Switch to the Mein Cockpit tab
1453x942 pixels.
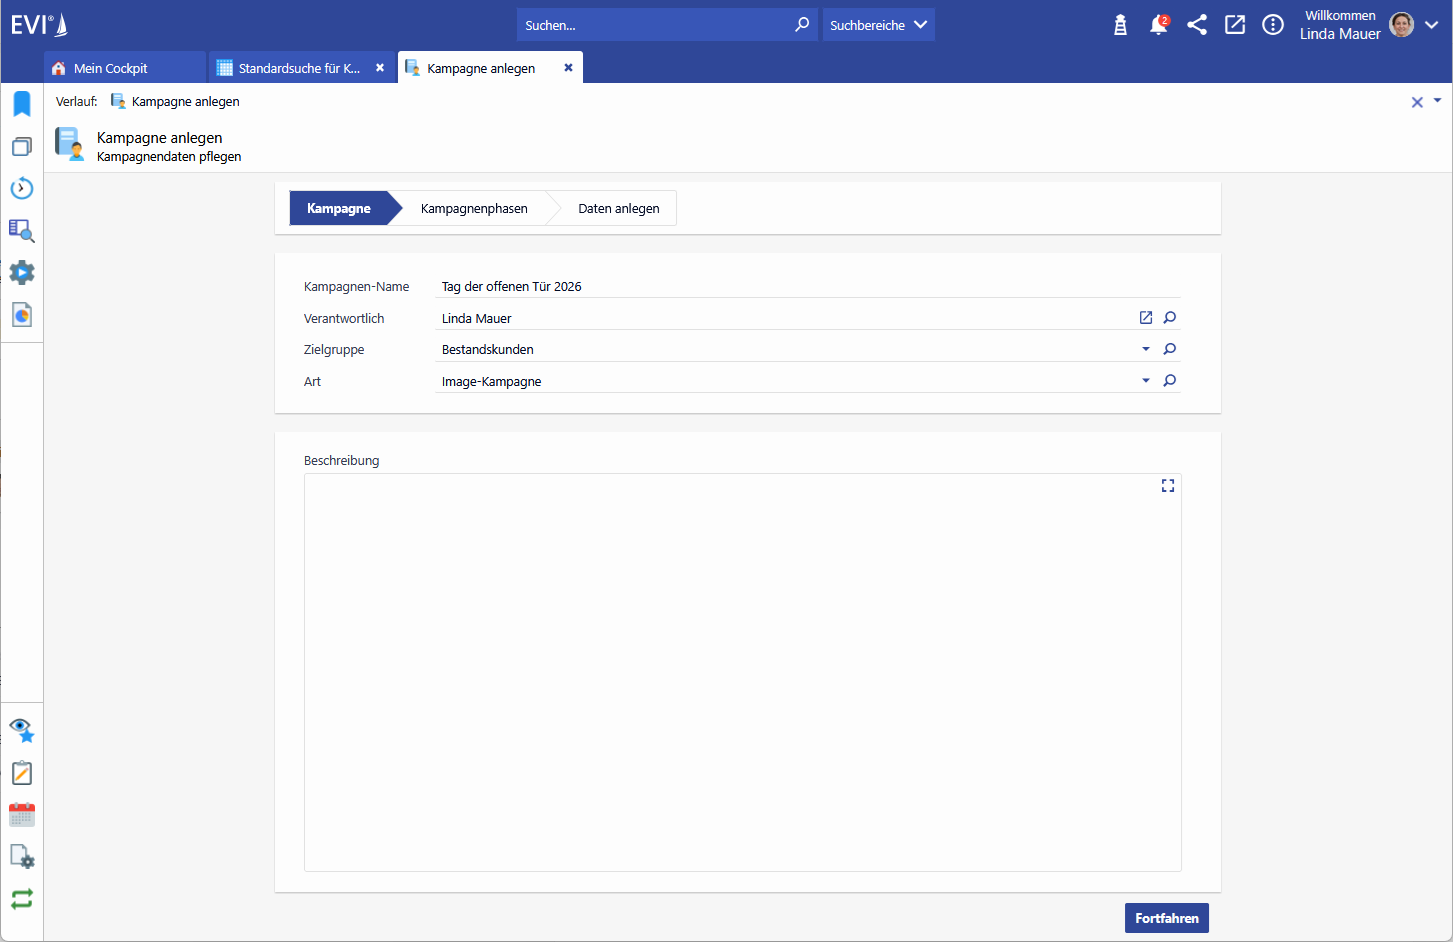point(110,68)
